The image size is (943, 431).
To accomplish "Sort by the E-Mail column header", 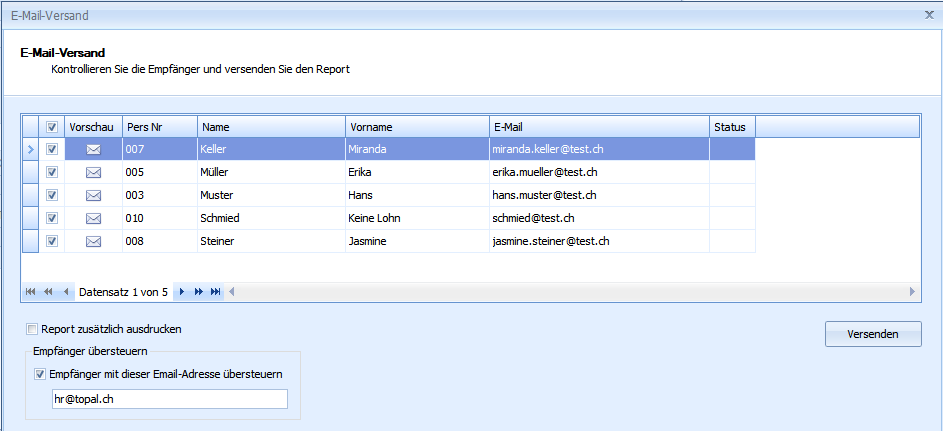I will (597, 127).
